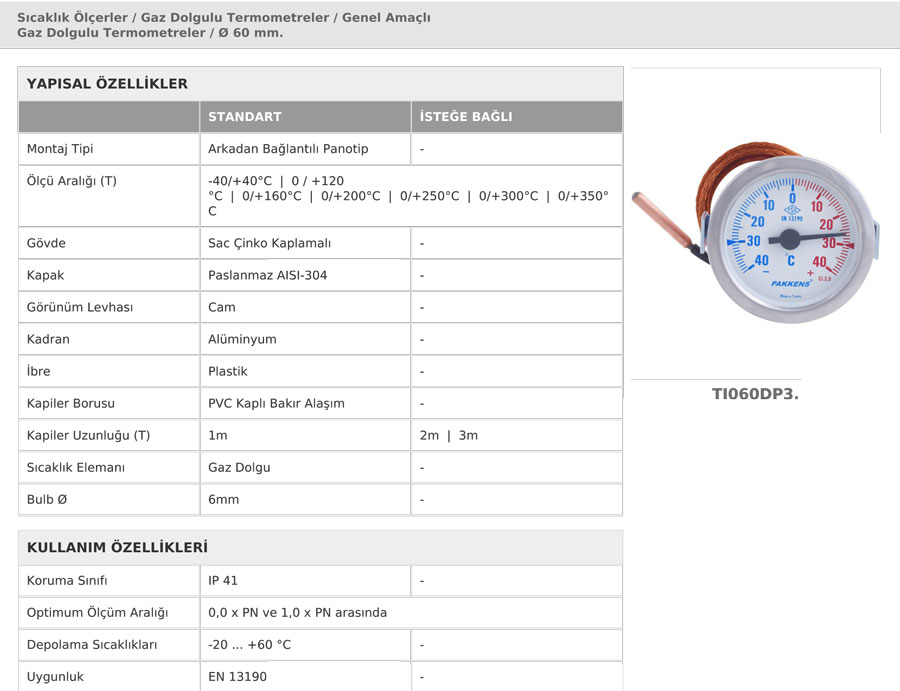The image size is (900, 691).
Task: Click the 'Koruma Sınıfı' label
Action: [67, 580]
